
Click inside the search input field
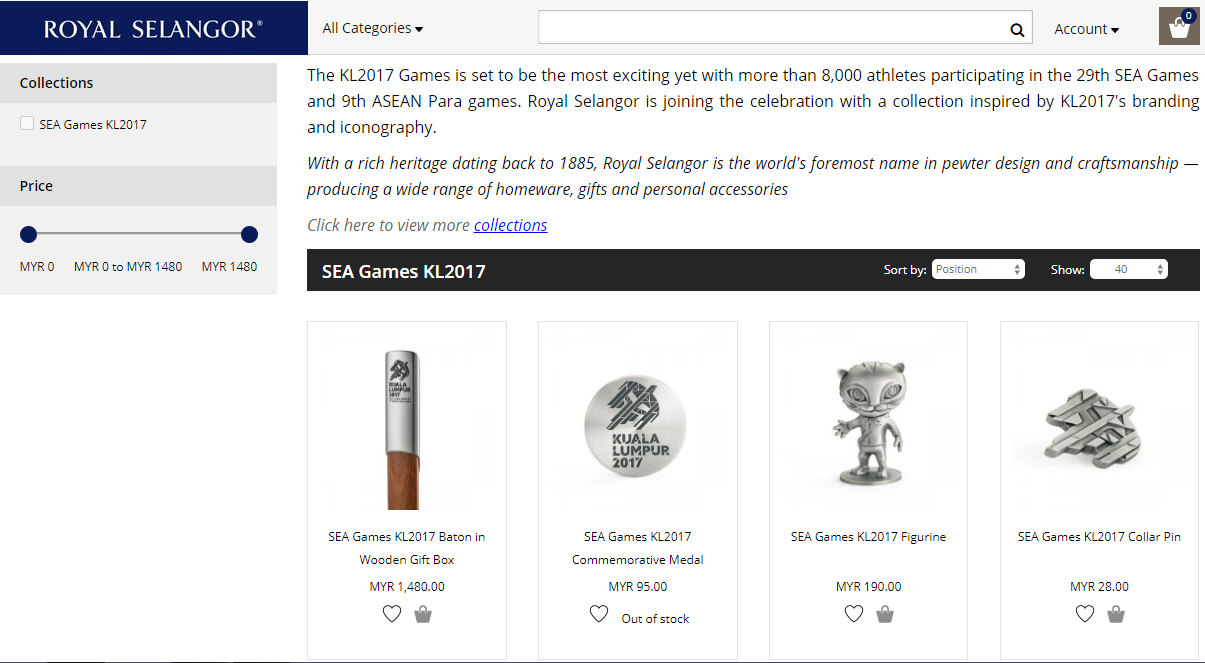770,28
